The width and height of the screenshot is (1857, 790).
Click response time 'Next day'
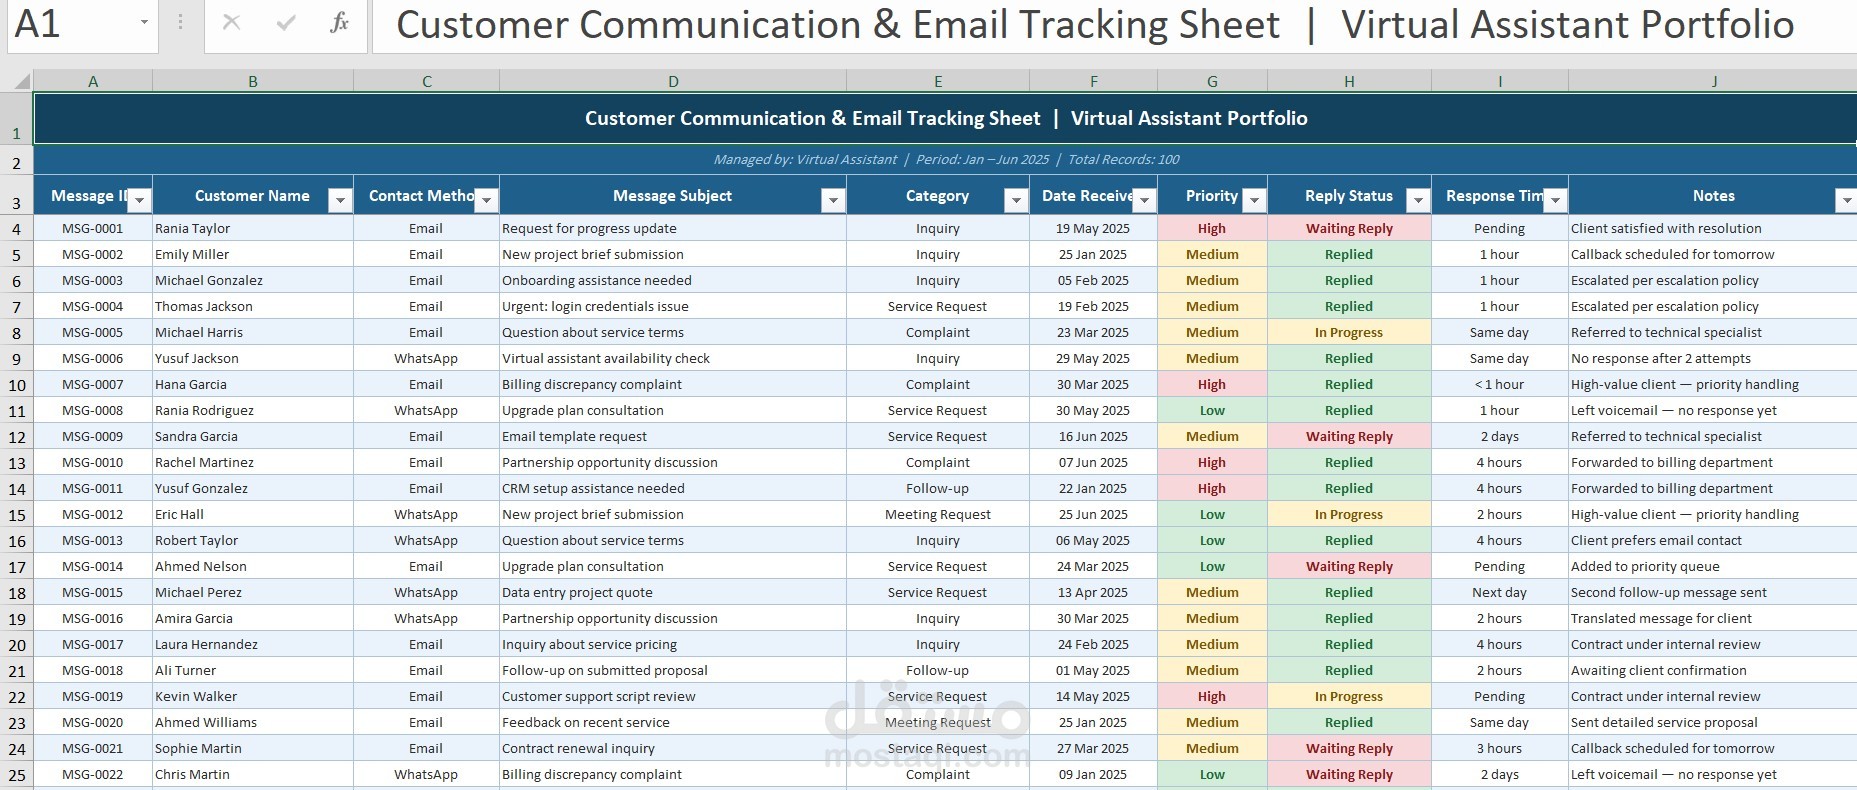tap(1499, 592)
